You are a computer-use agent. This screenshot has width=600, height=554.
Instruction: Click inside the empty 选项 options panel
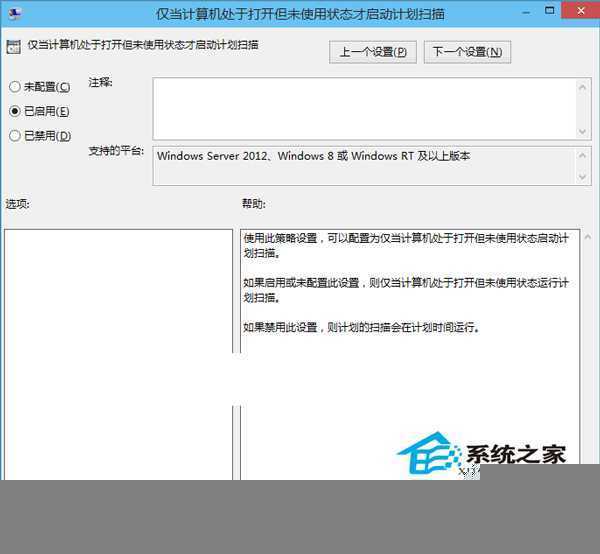(118, 354)
